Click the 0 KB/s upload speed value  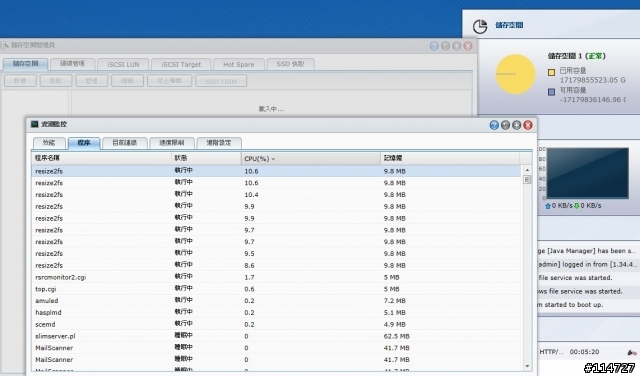tap(562, 206)
